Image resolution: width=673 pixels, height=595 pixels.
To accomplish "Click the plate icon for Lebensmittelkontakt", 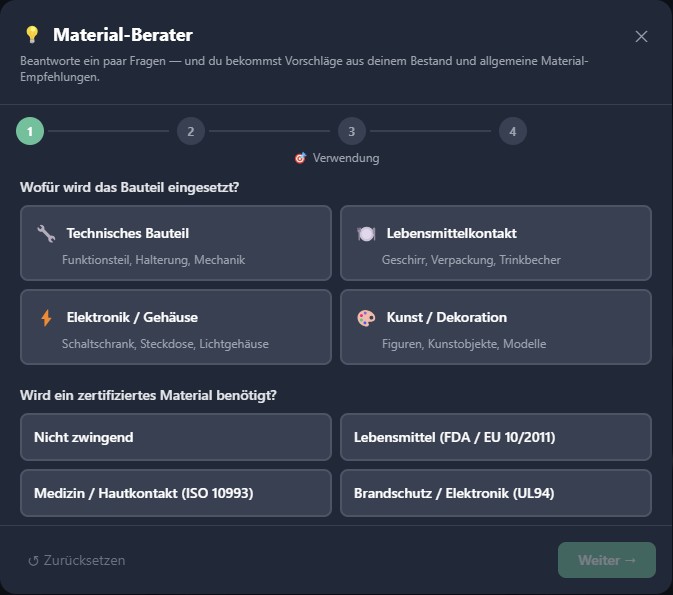I will click(366, 234).
